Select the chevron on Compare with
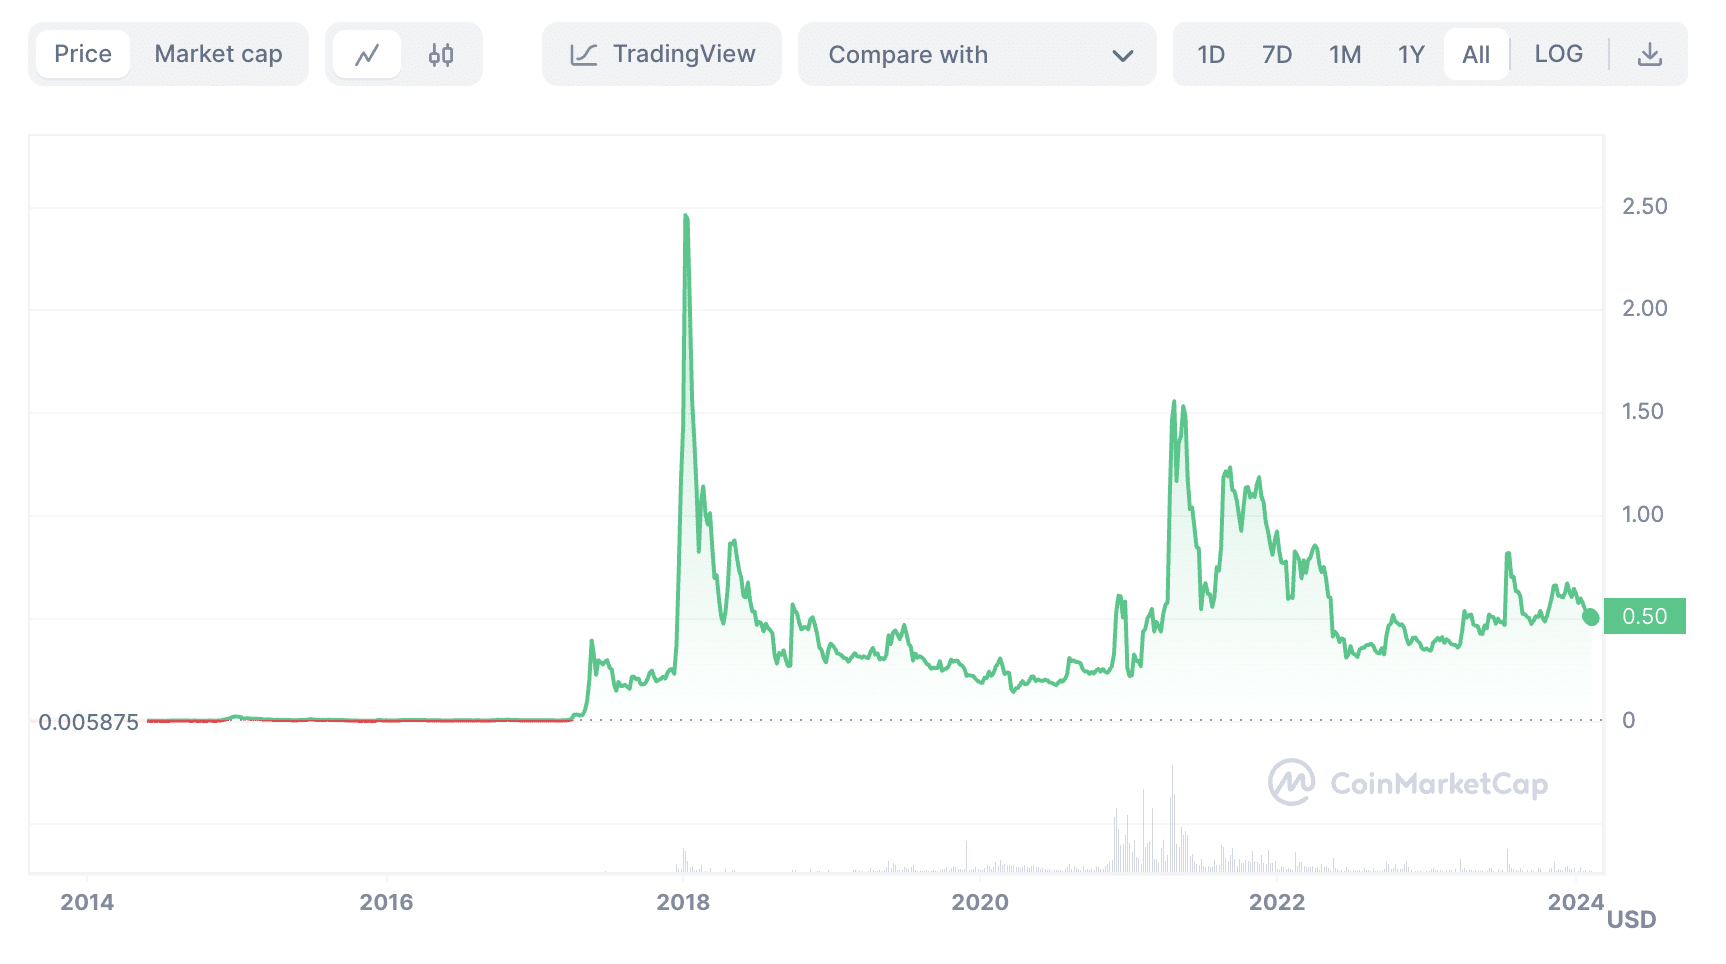 pyautogui.click(x=1125, y=55)
